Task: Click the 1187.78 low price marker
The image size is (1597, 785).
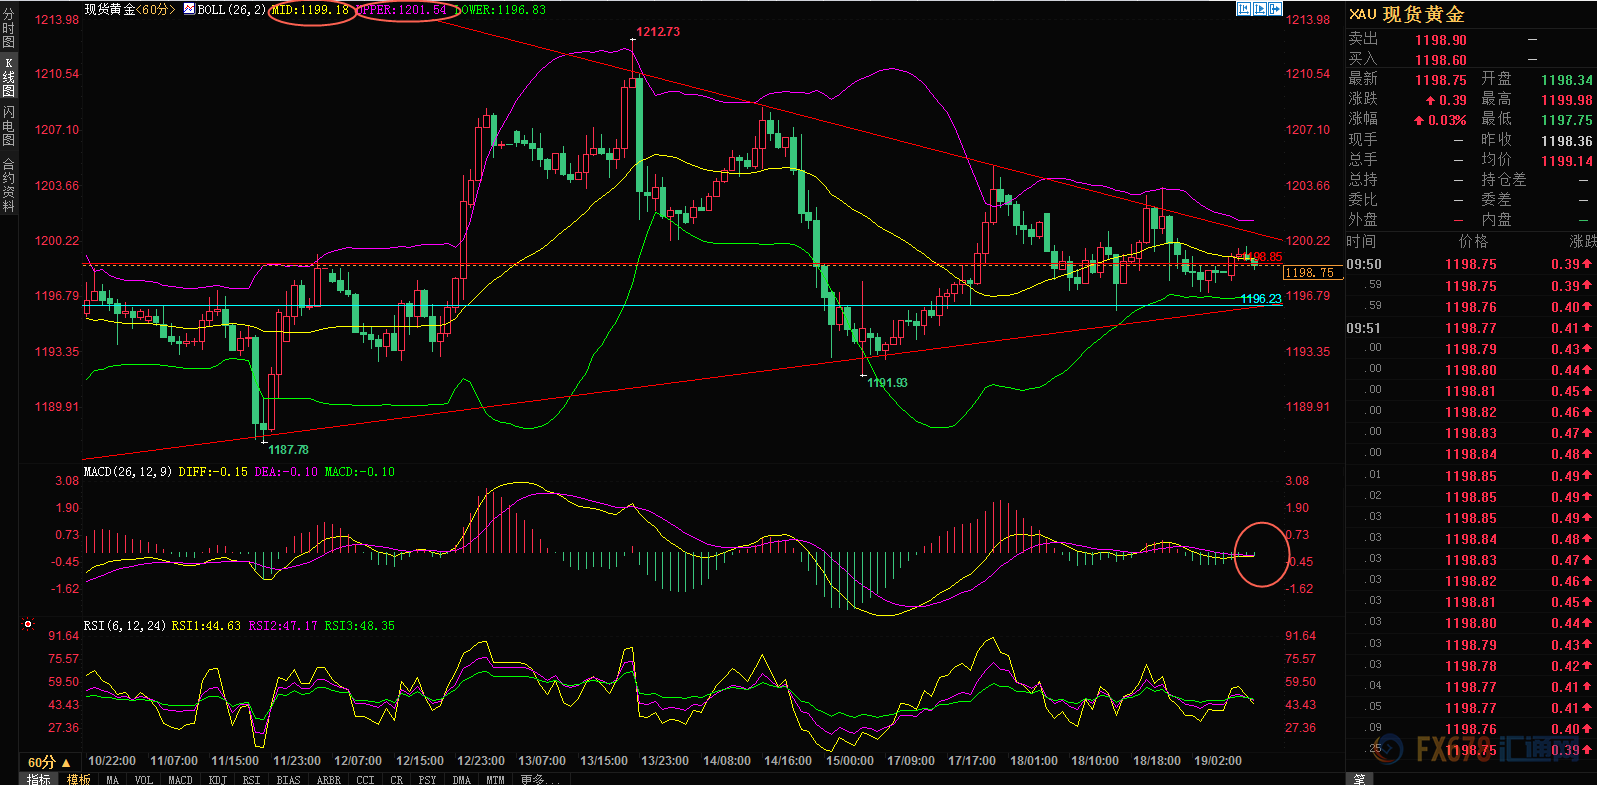Action: pyautogui.click(x=288, y=450)
